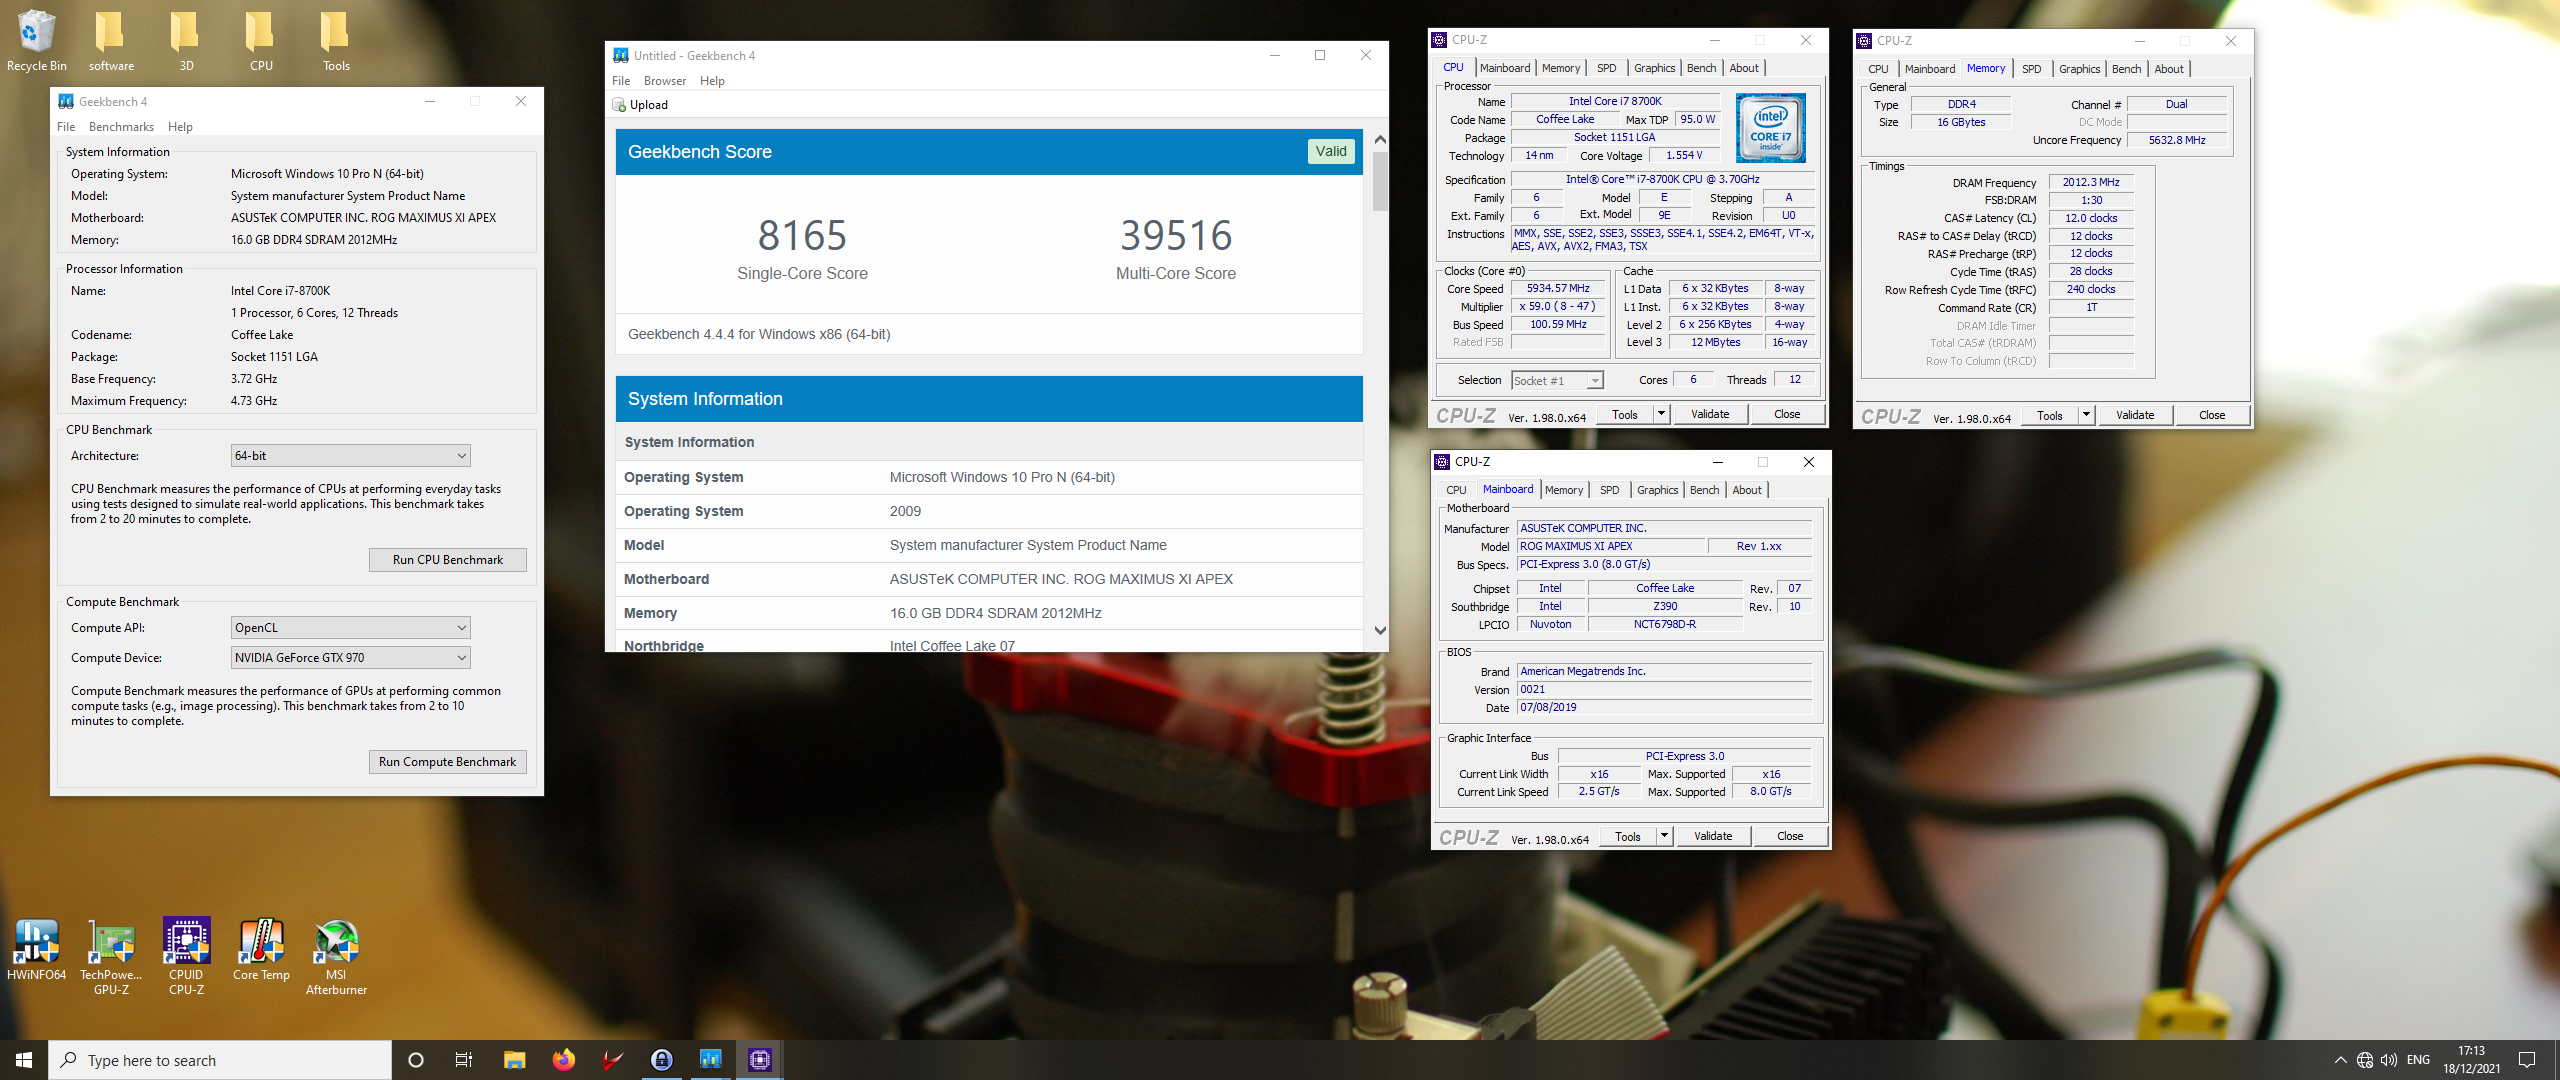
Task: Switch to SPD tab in CPU-Z Memory window
Action: point(2031,69)
